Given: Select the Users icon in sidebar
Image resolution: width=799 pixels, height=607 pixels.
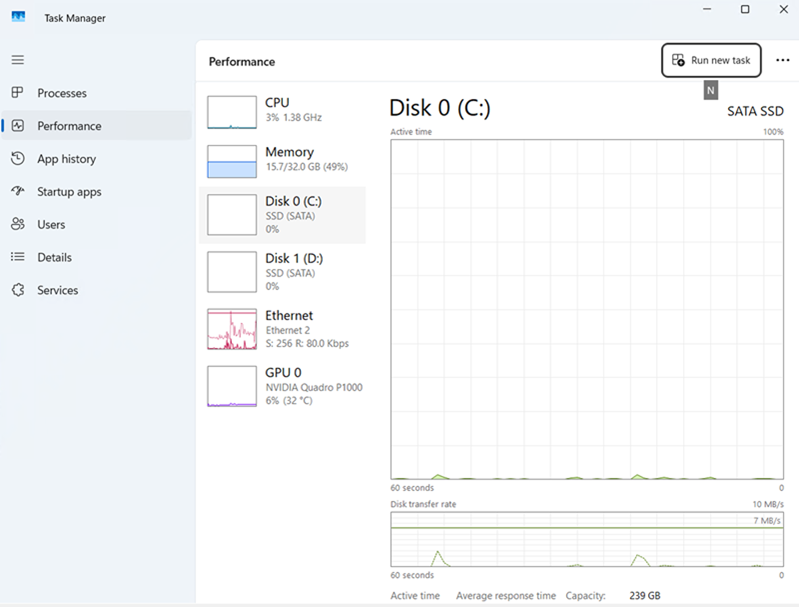Looking at the screenshot, I should 17,225.
